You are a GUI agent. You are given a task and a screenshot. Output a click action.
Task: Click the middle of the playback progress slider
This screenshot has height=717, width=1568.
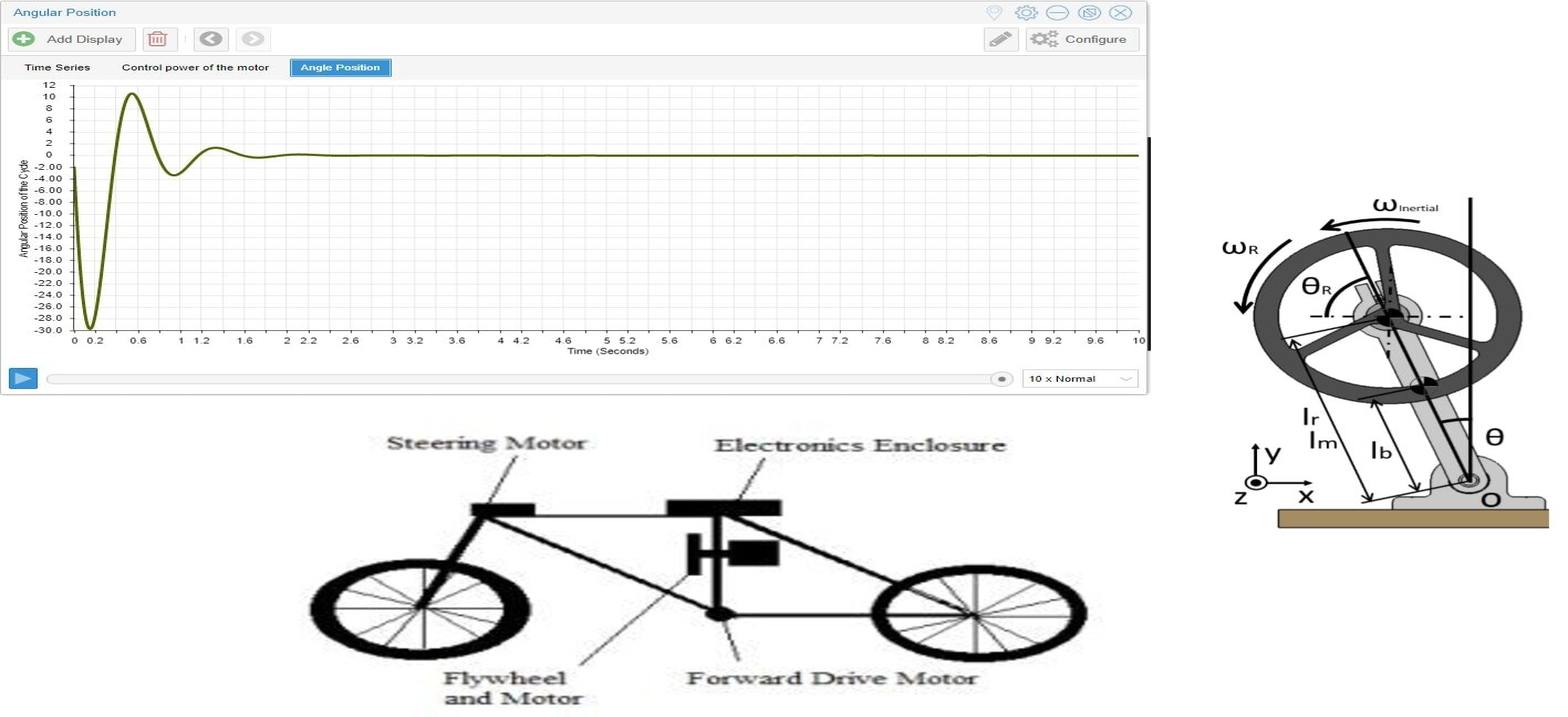pos(520,379)
